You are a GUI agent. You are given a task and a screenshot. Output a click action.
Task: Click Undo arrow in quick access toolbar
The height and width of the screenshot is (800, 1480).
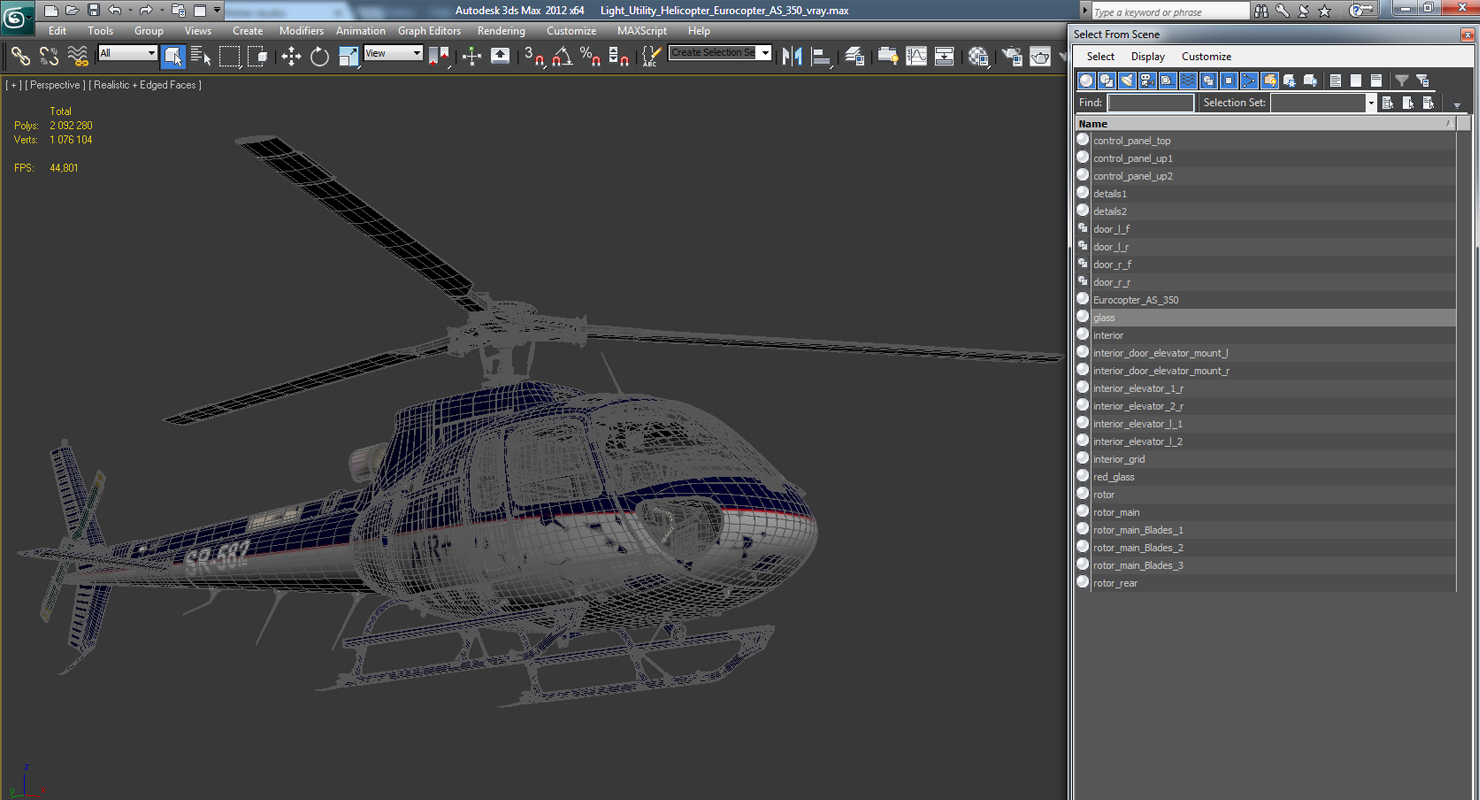coord(115,10)
